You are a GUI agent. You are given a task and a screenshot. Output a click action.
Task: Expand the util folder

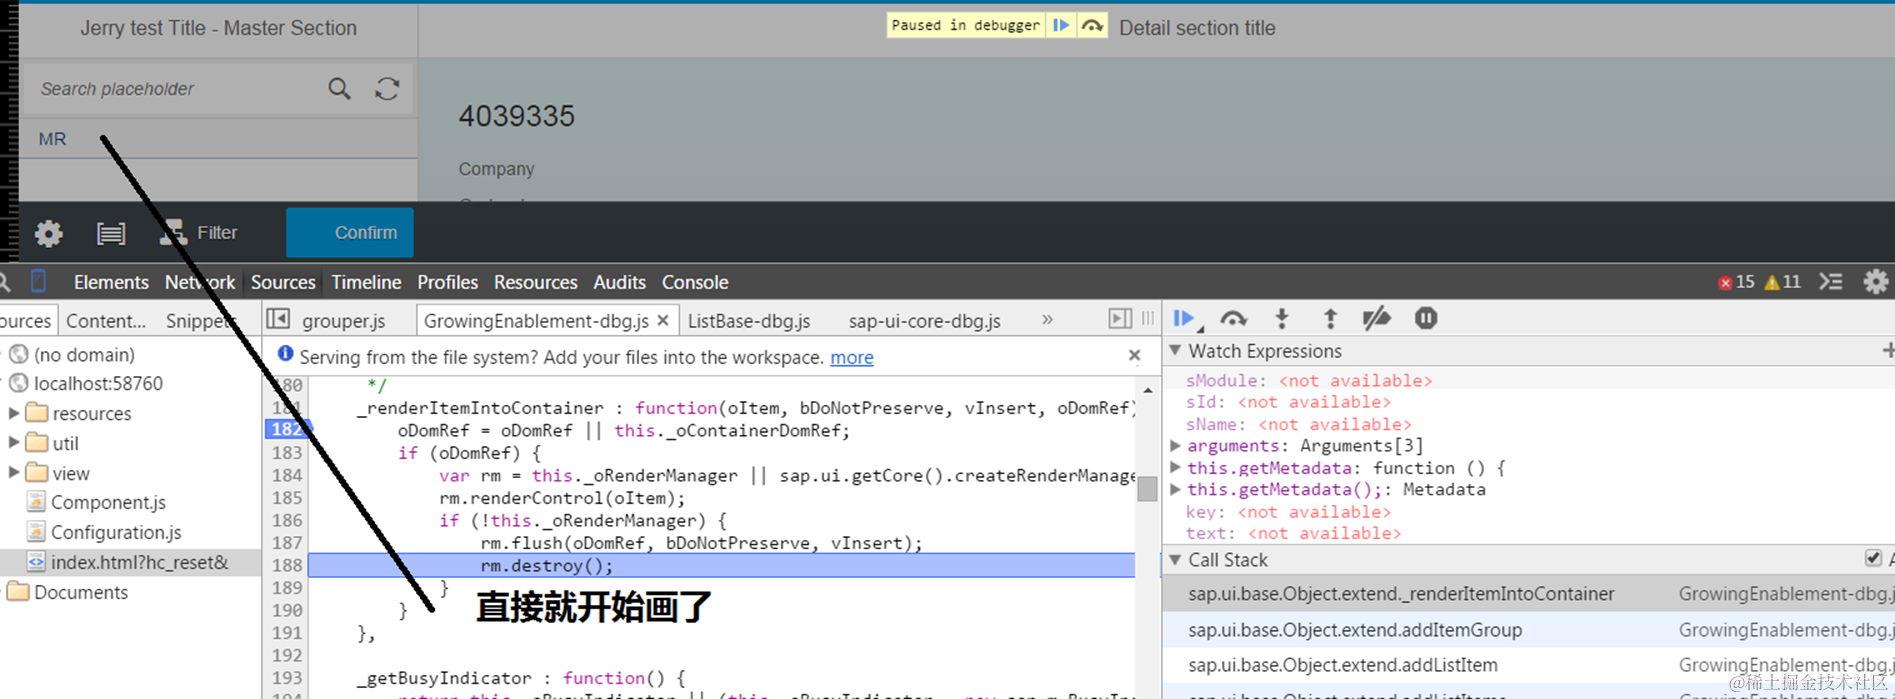[14, 442]
